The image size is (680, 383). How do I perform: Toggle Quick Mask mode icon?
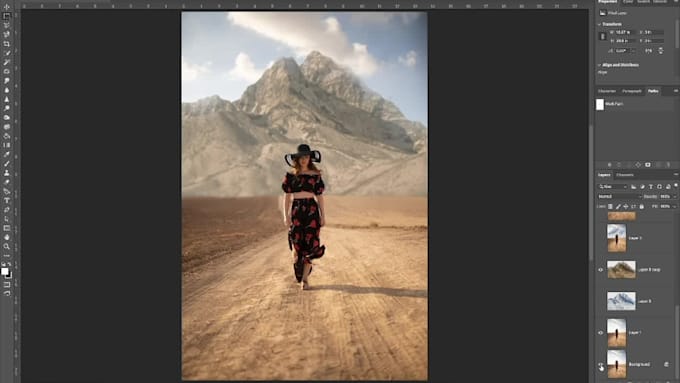(x=7, y=285)
